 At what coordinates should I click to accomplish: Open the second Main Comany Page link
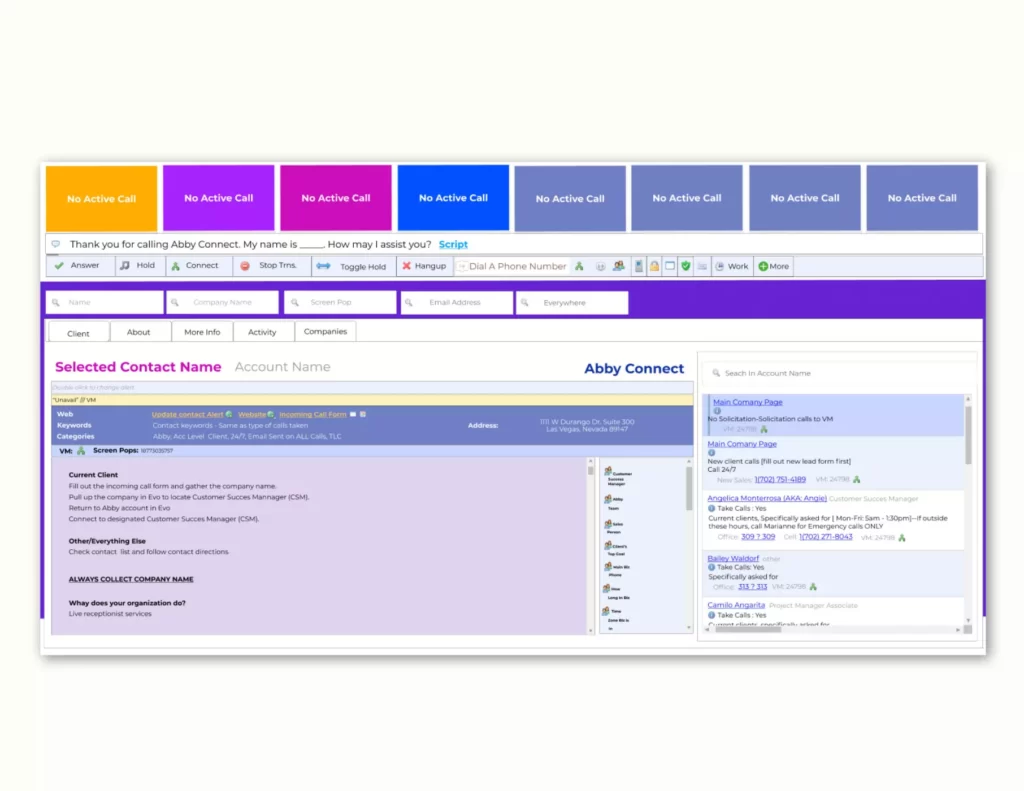(743, 444)
